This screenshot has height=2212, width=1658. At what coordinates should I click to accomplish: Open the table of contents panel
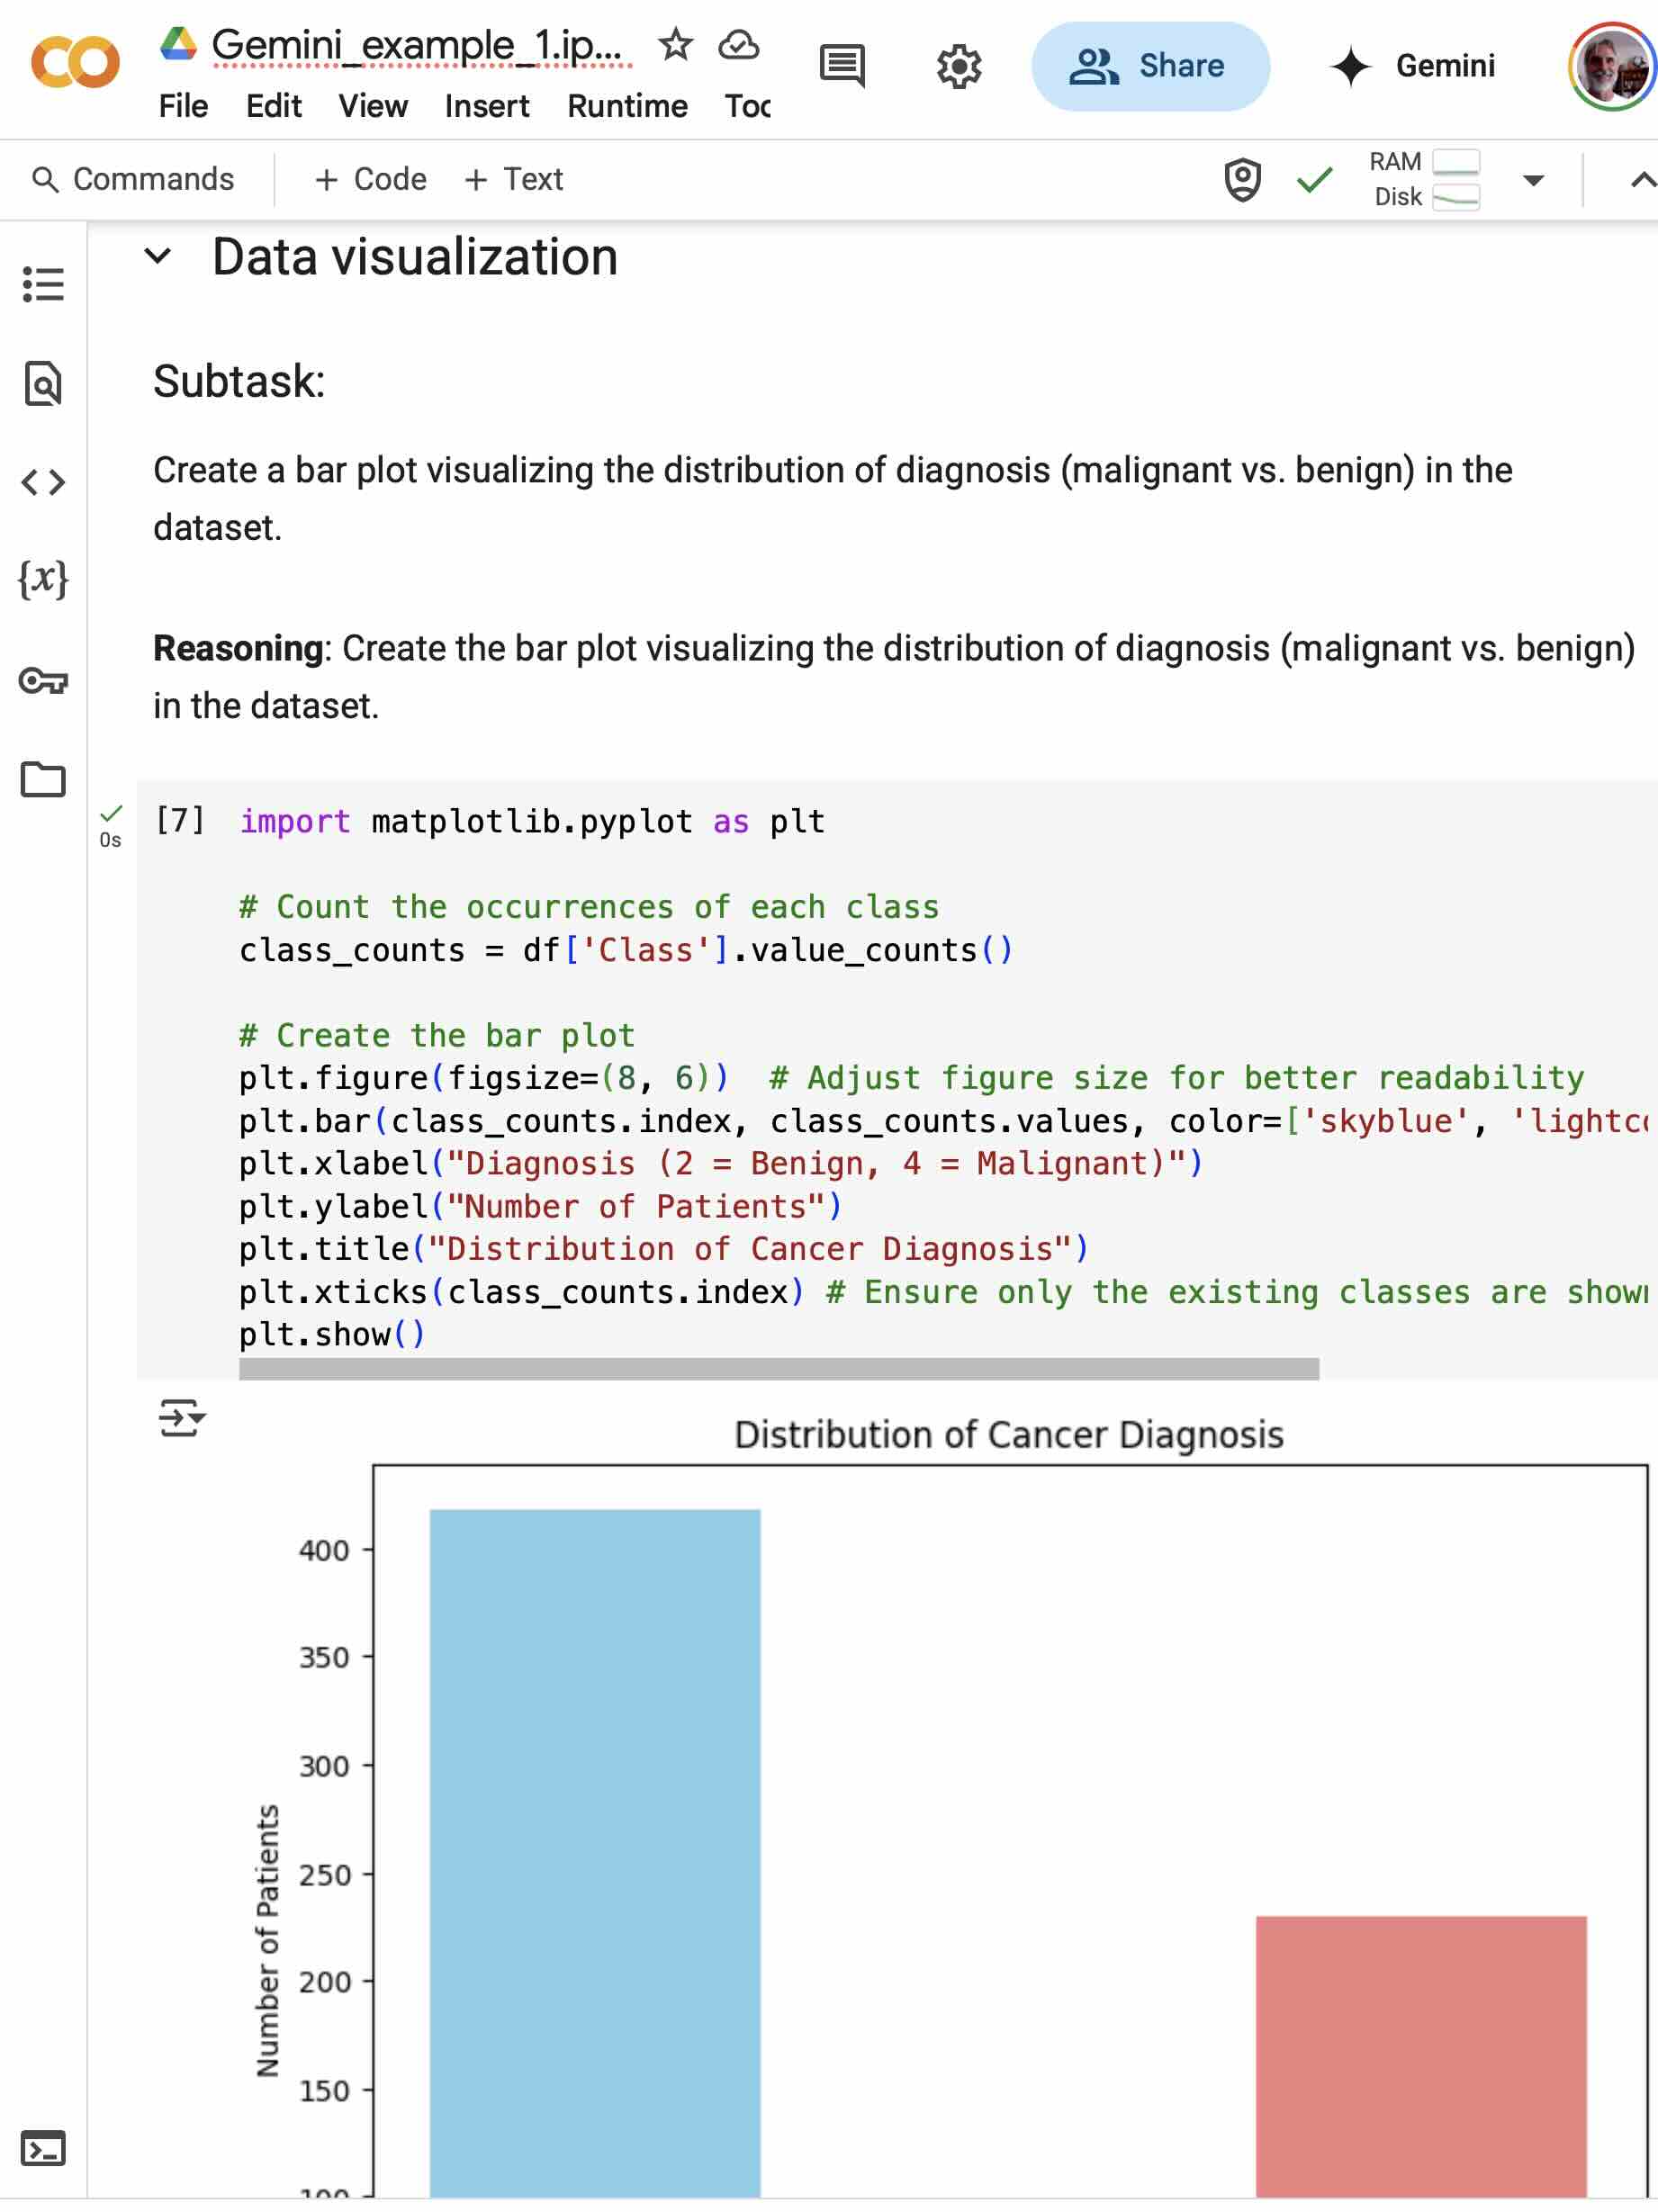point(44,286)
